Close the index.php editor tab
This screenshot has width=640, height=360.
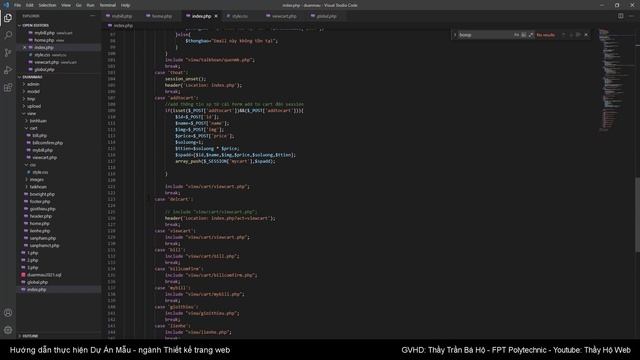coord(216,16)
